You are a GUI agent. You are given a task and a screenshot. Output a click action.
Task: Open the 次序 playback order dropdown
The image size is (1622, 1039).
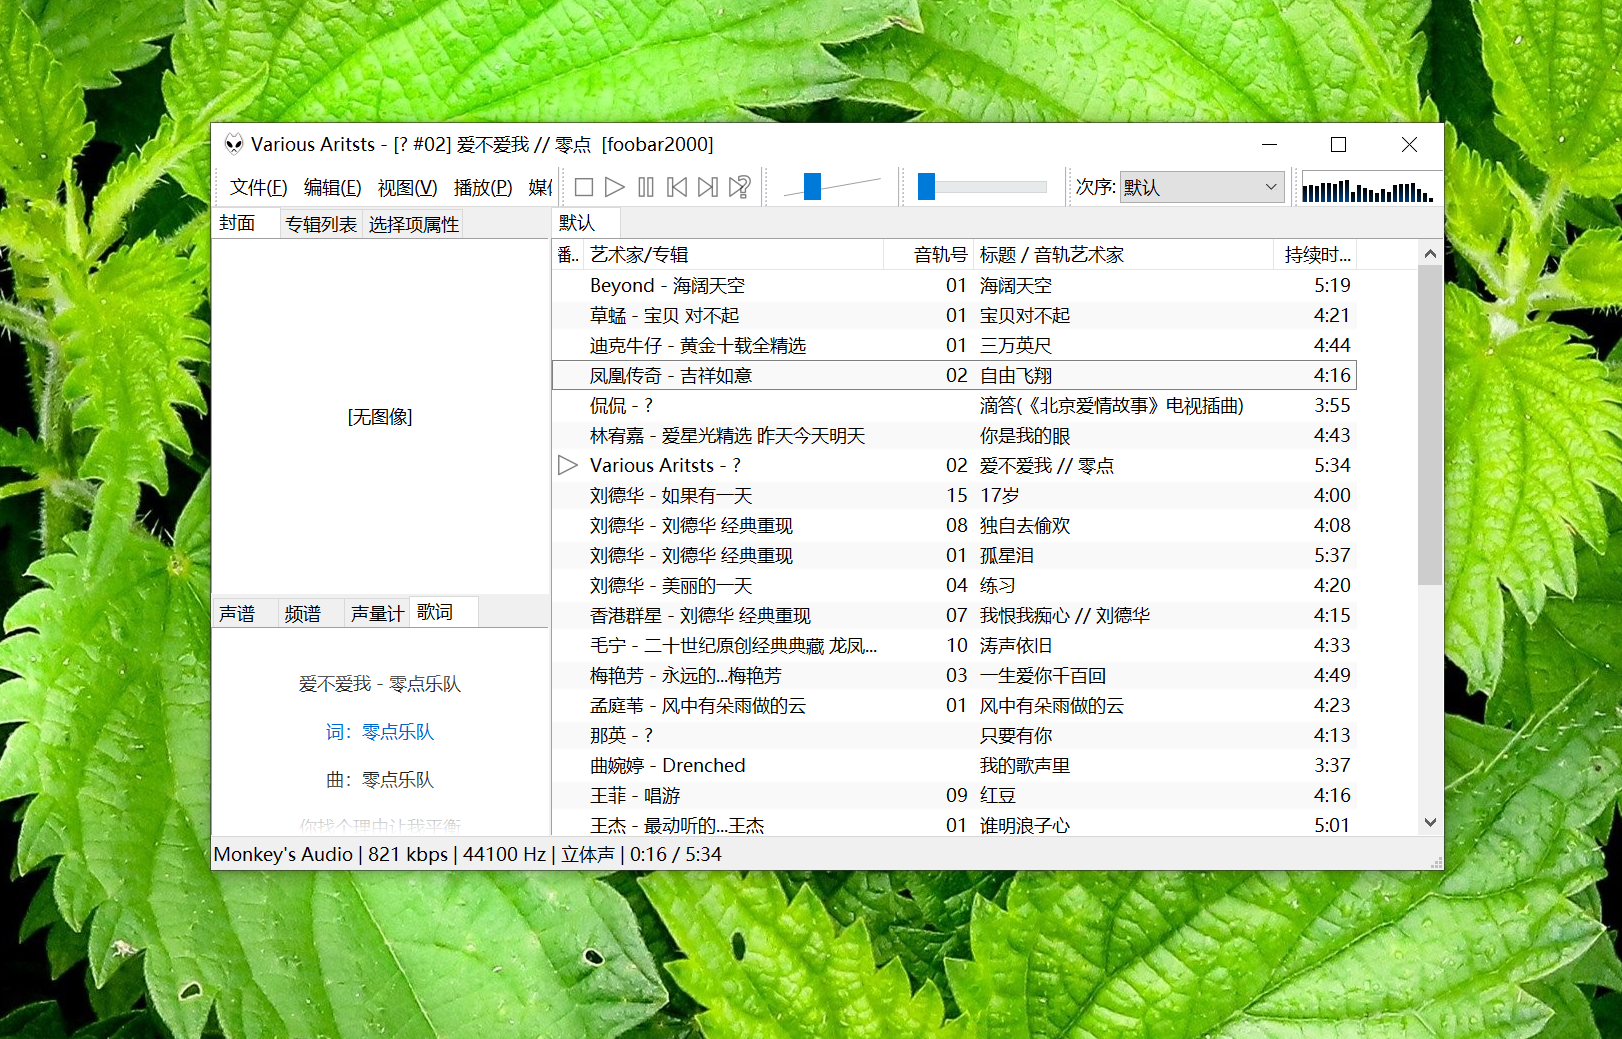[x=1201, y=187]
